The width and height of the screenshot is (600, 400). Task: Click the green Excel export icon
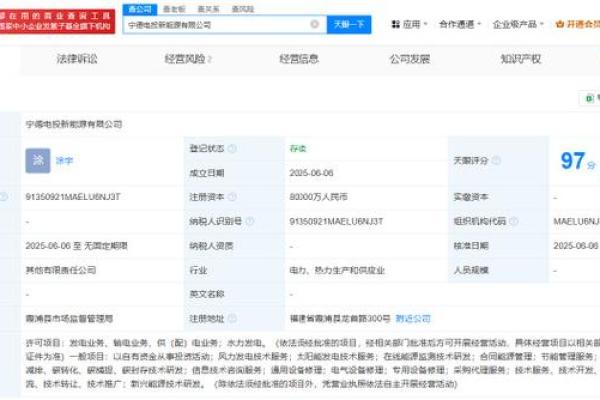[x=590, y=98]
